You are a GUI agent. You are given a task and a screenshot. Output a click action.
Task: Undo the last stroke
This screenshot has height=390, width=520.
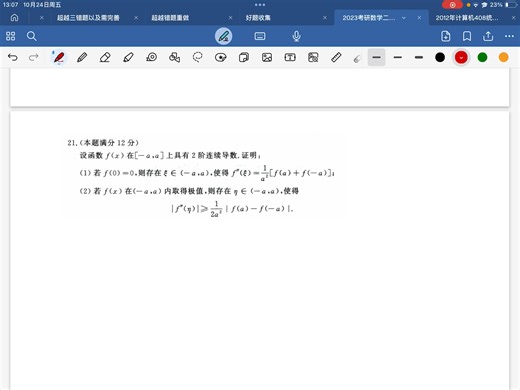(x=13, y=57)
